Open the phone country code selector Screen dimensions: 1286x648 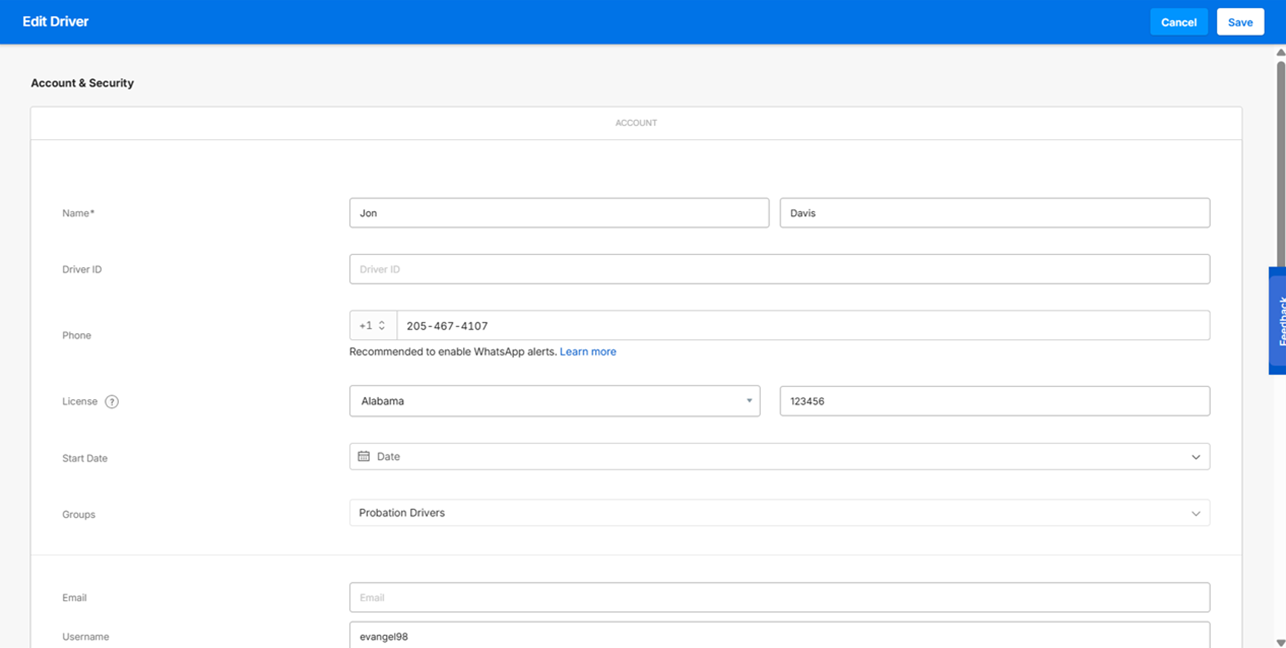pyautogui.click(x=372, y=326)
